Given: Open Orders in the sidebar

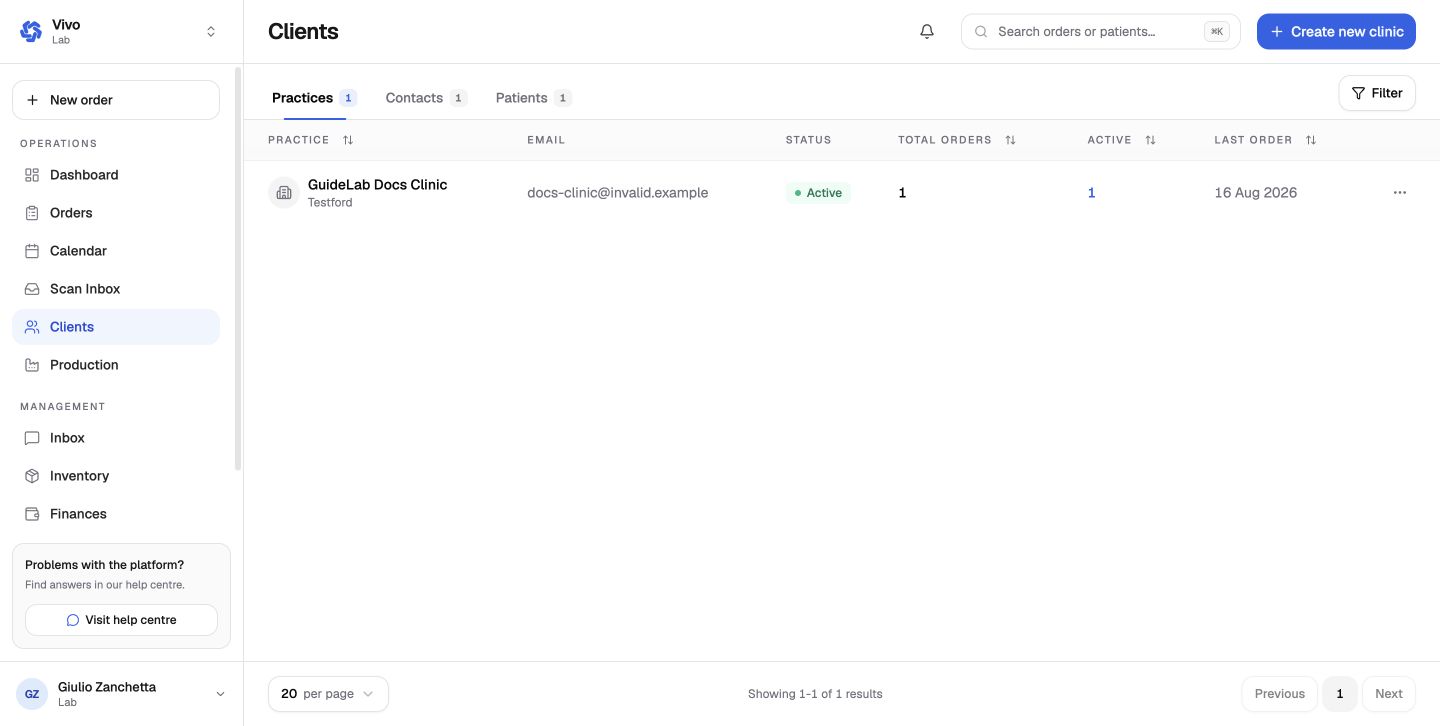Looking at the screenshot, I should pyautogui.click(x=116, y=213).
